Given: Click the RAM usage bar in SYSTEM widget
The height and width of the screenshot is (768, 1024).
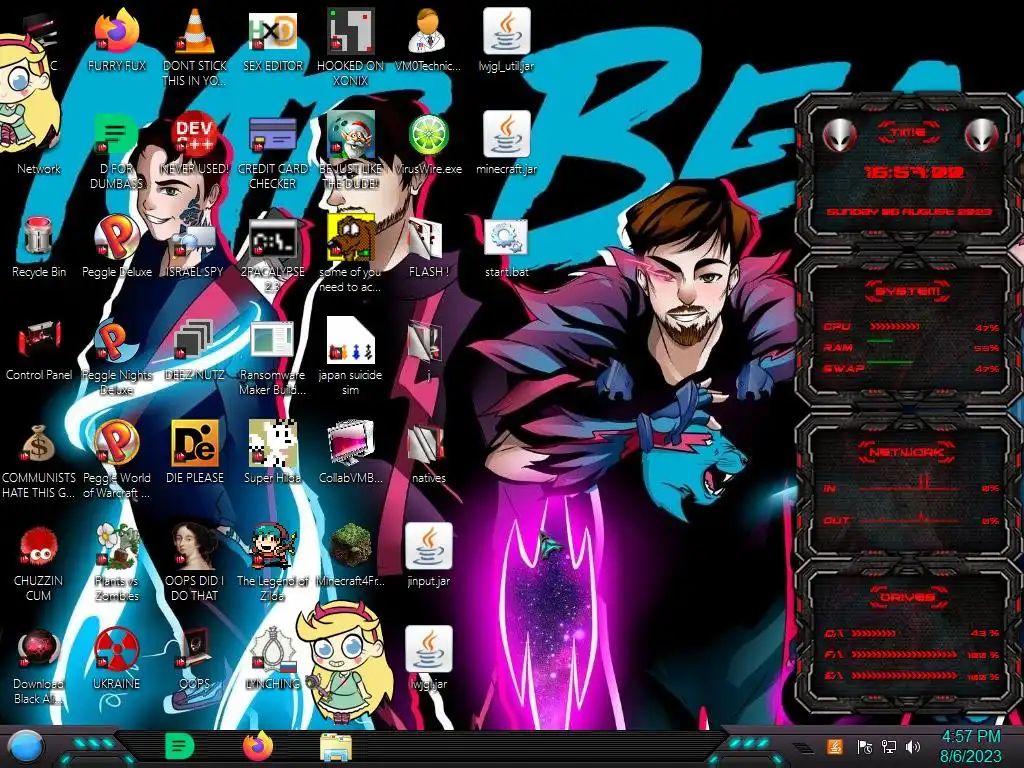Looking at the screenshot, I should (880, 341).
